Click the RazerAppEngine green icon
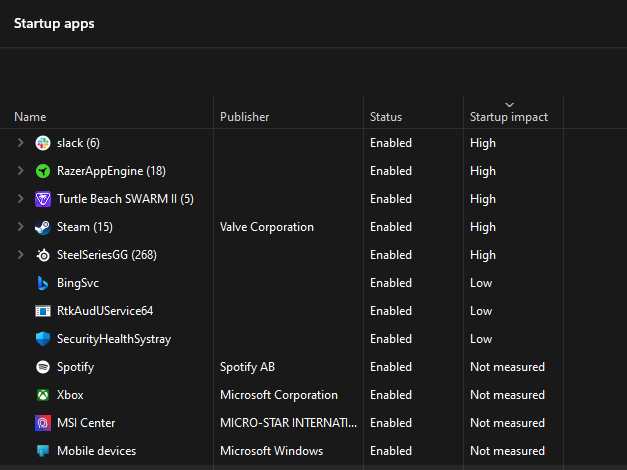This screenshot has height=470, width=627. (x=43, y=171)
